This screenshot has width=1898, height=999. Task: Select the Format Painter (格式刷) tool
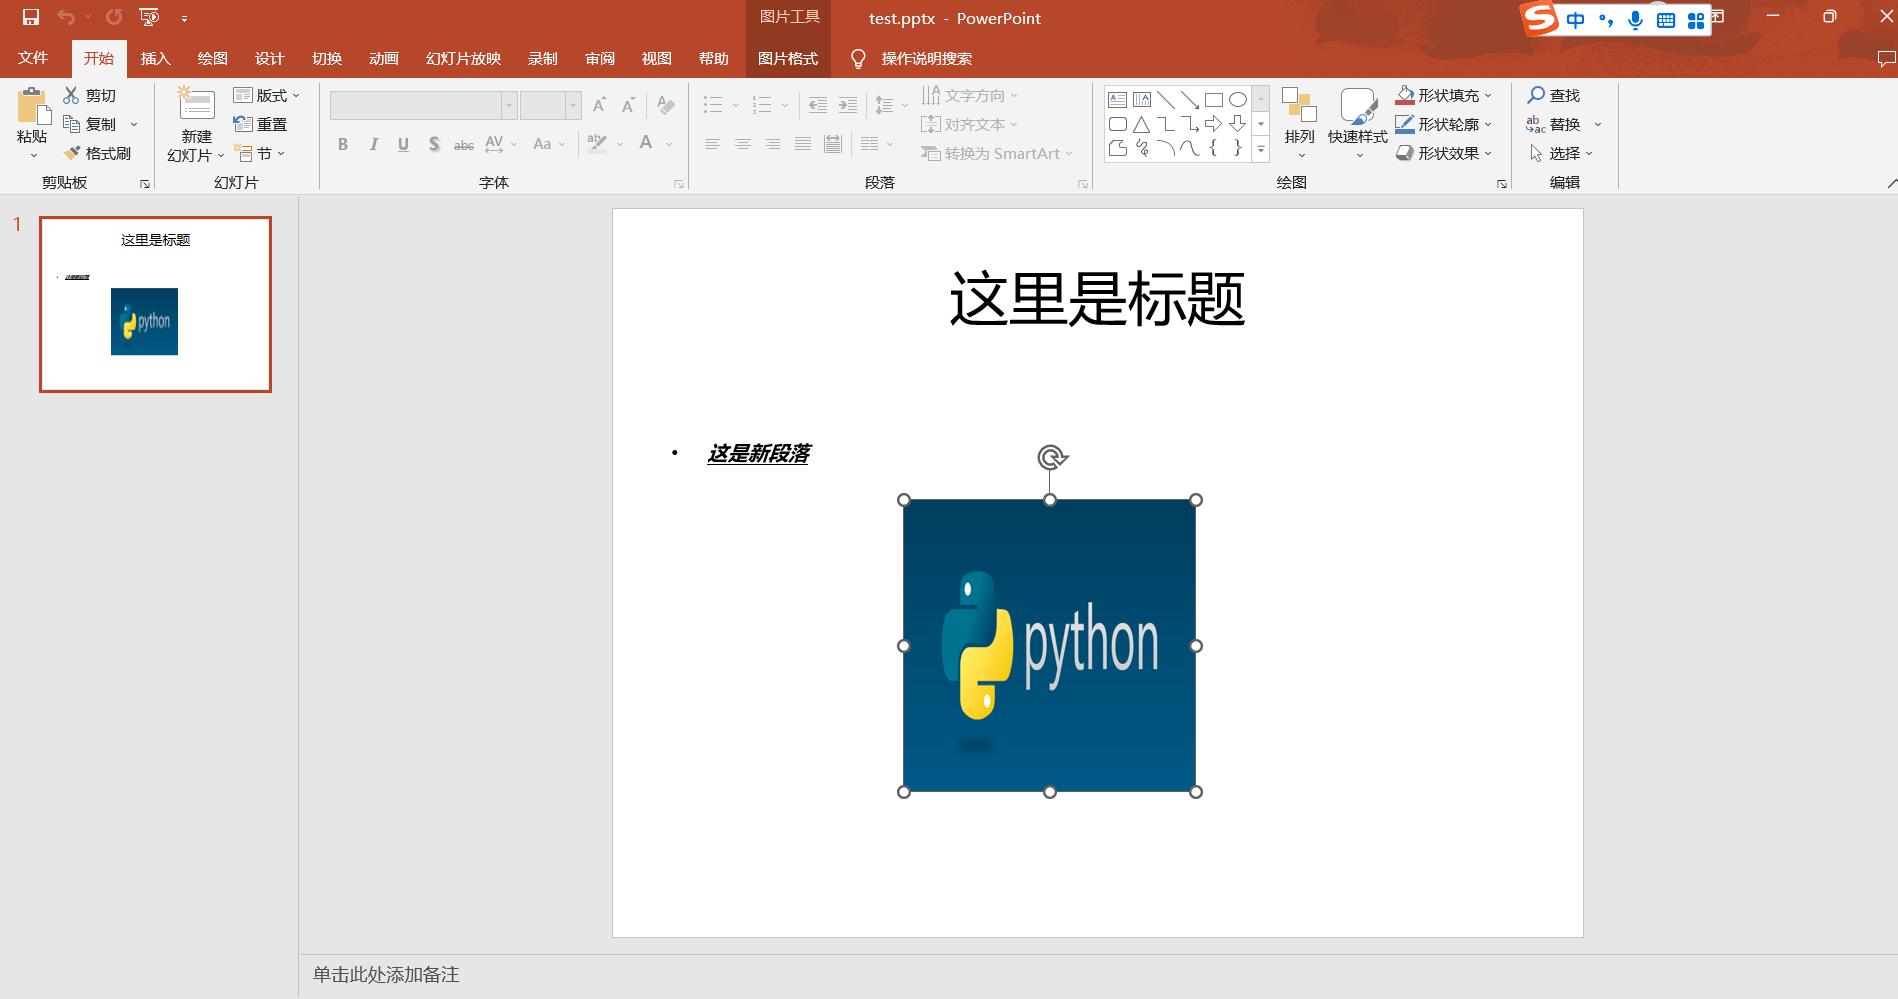[99, 153]
